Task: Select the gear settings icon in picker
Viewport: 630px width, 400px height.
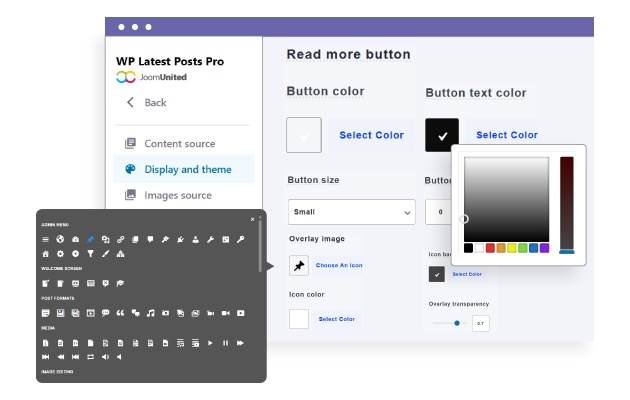Action: 60,254
